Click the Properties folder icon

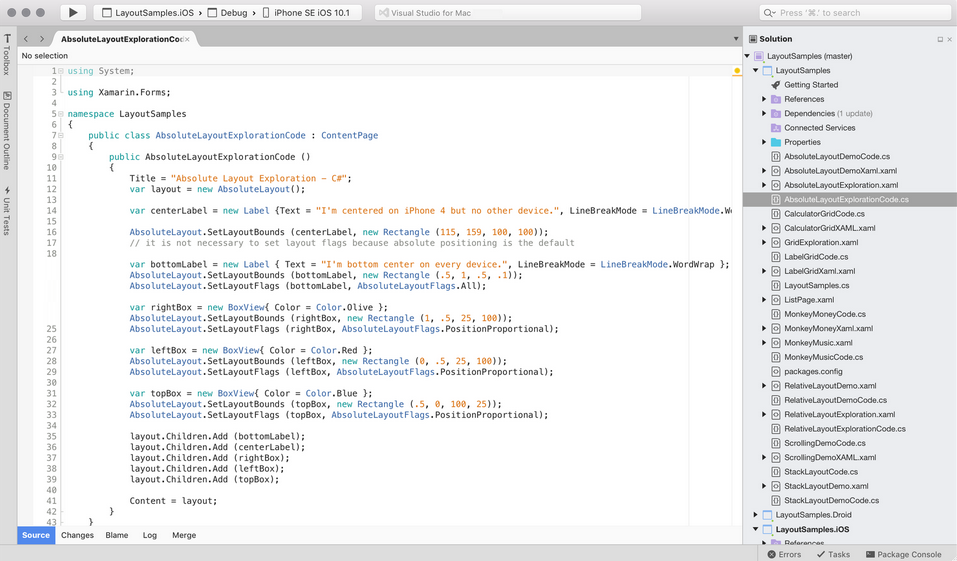776,142
